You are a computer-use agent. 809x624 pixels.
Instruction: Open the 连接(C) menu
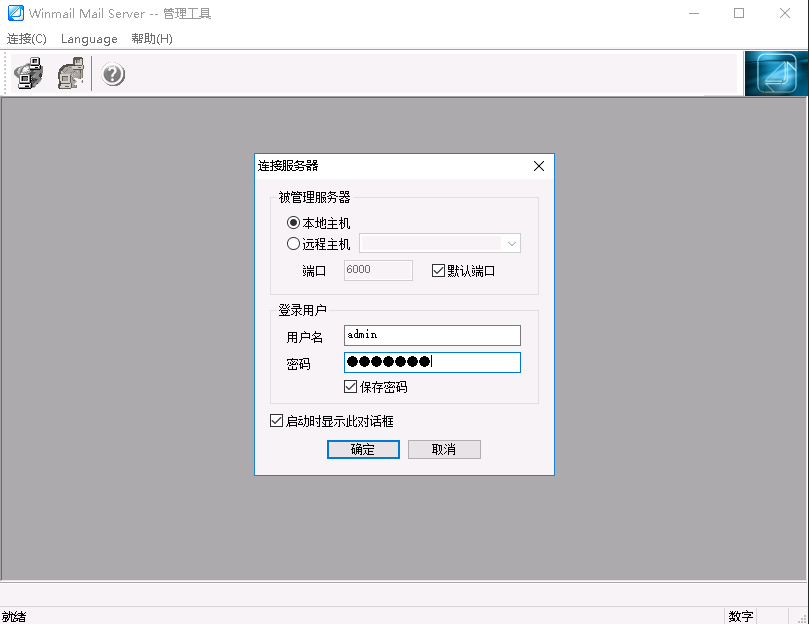tap(27, 39)
